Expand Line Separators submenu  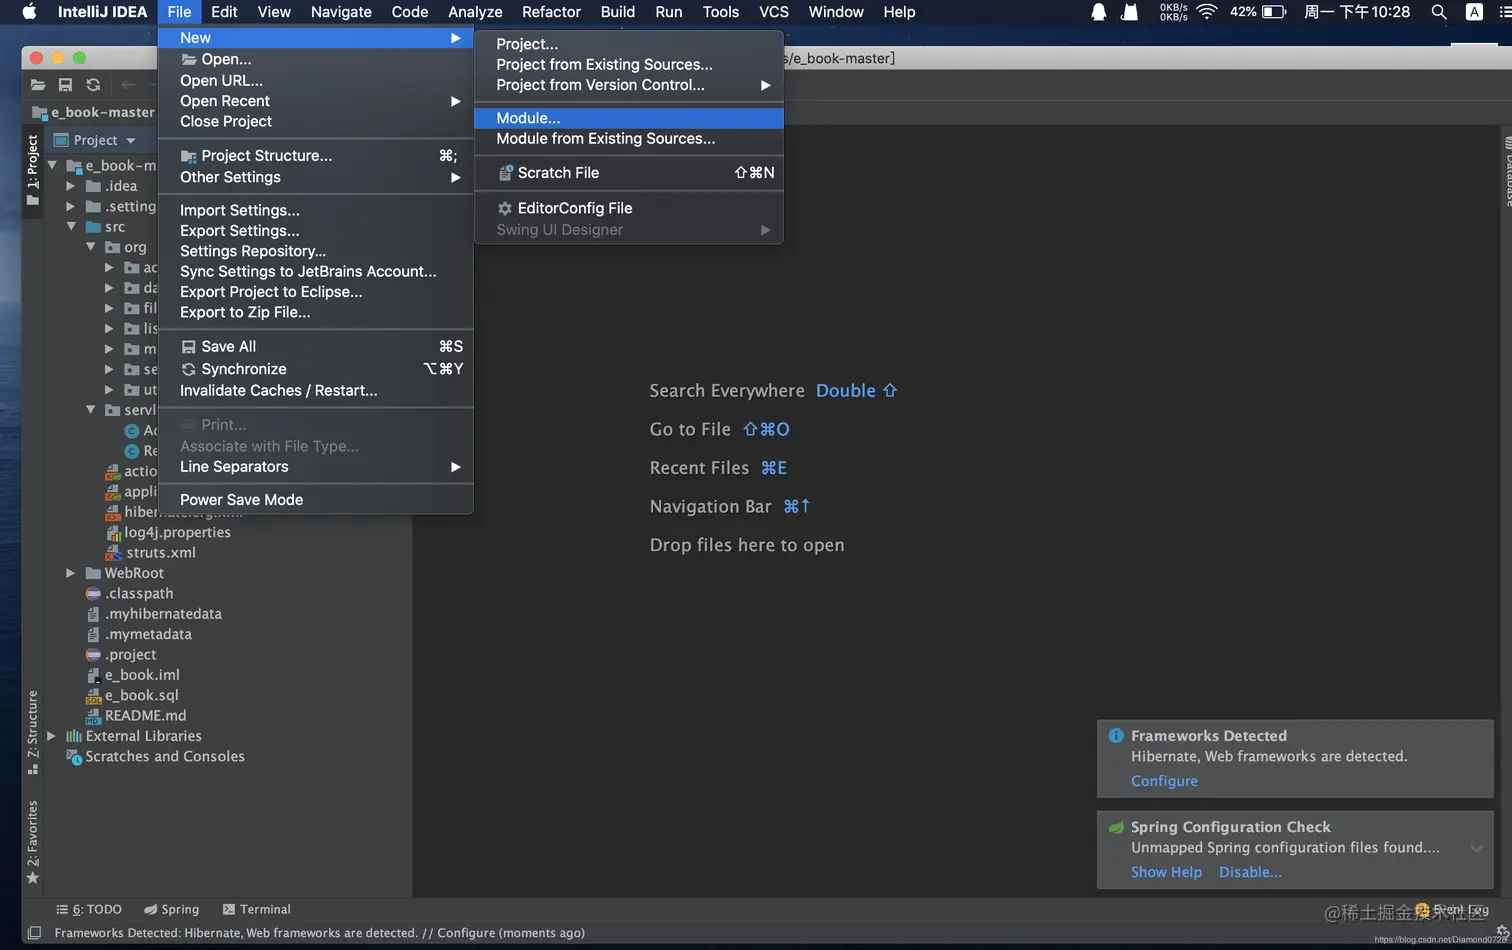click(x=316, y=467)
